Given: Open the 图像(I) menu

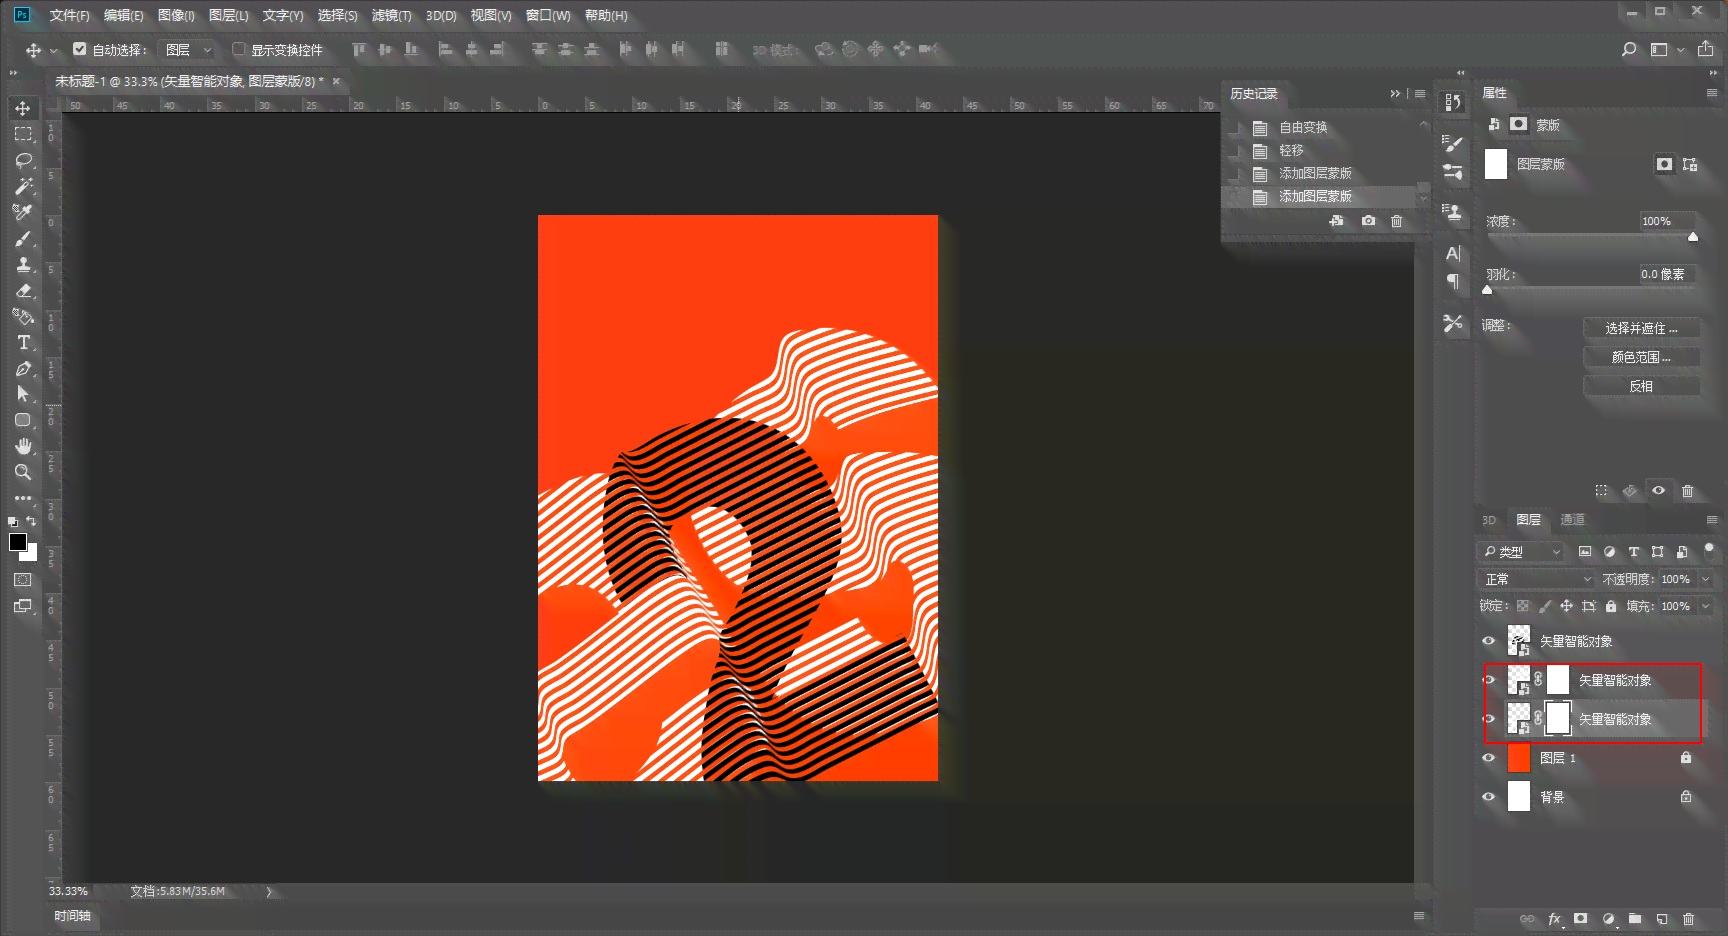Looking at the screenshot, I should coord(176,15).
